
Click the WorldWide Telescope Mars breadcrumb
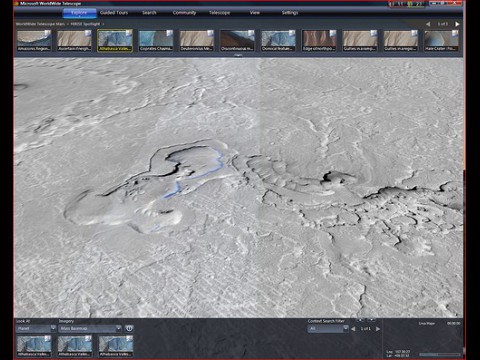40,24
